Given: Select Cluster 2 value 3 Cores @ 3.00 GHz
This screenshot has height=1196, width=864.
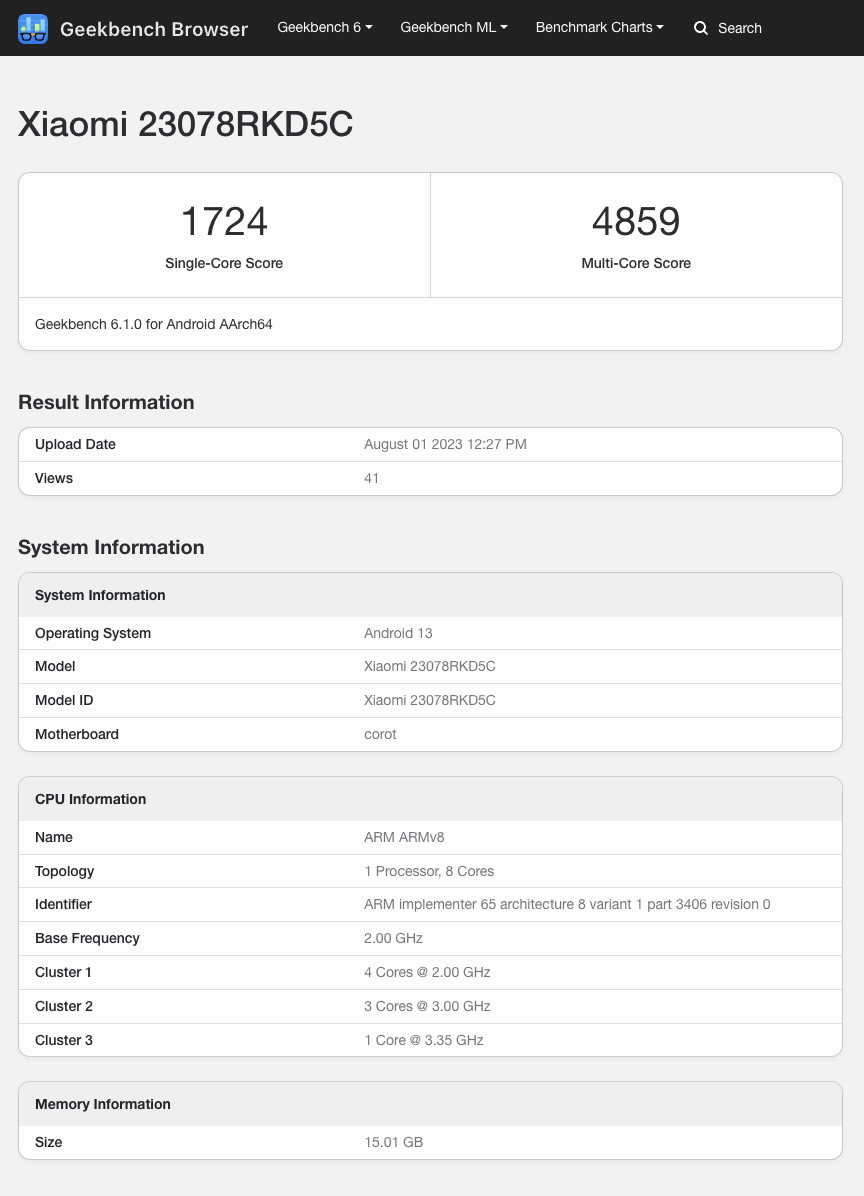Looking at the screenshot, I should pyautogui.click(x=427, y=1006).
